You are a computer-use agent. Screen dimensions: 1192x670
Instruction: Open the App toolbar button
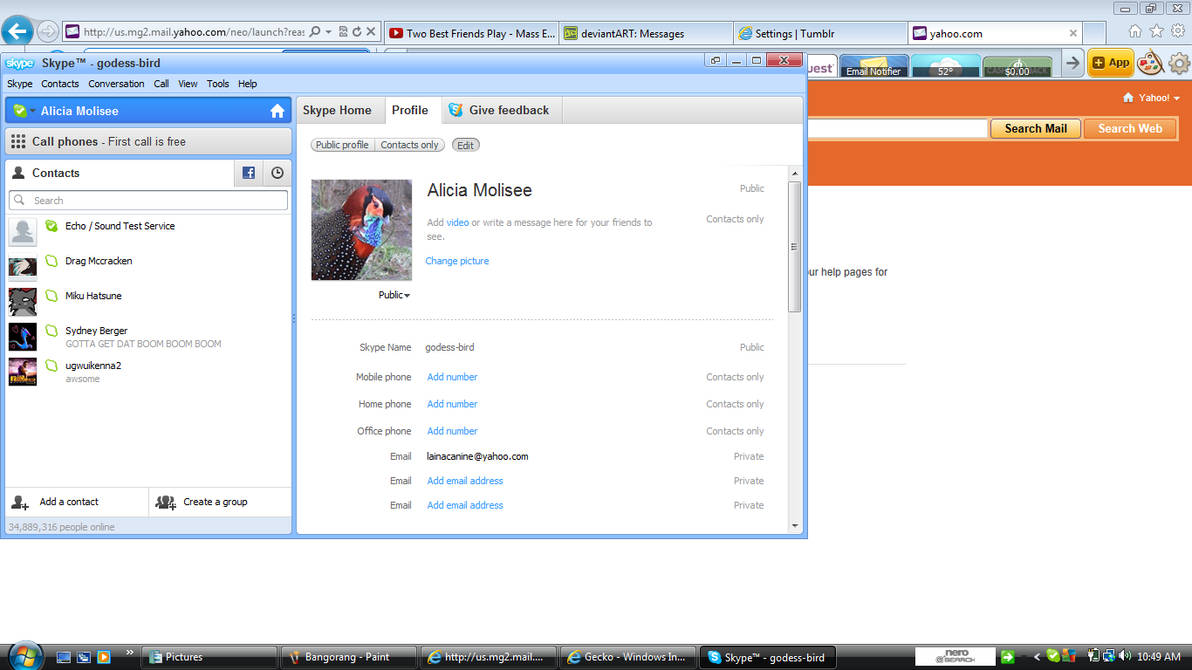pos(1111,63)
